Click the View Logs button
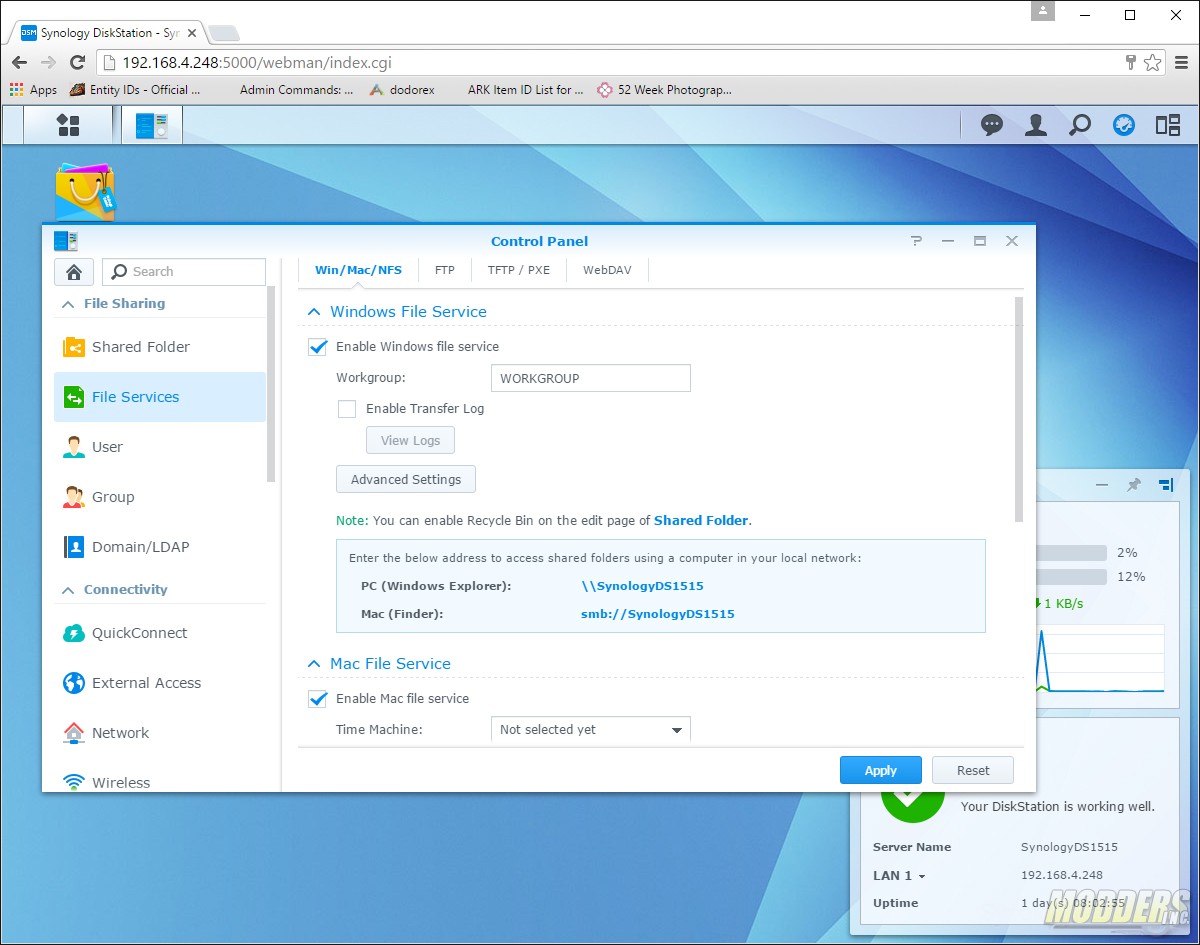The width and height of the screenshot is (1200, 945). (410, 441)
